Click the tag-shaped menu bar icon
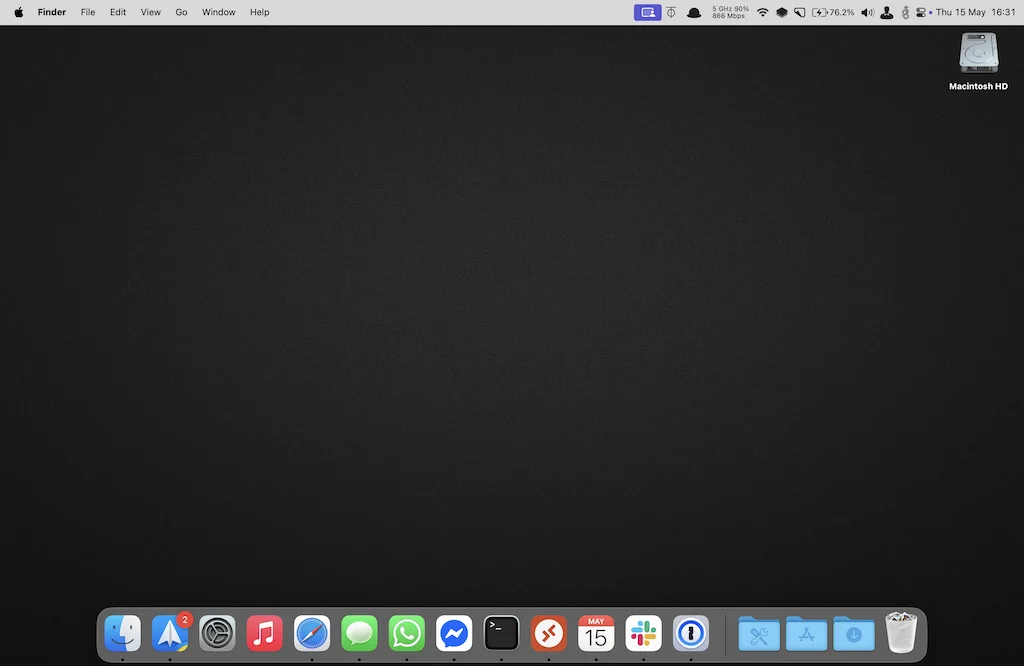The height and width of the screenshot is (666, 1024). pos(799,12)
